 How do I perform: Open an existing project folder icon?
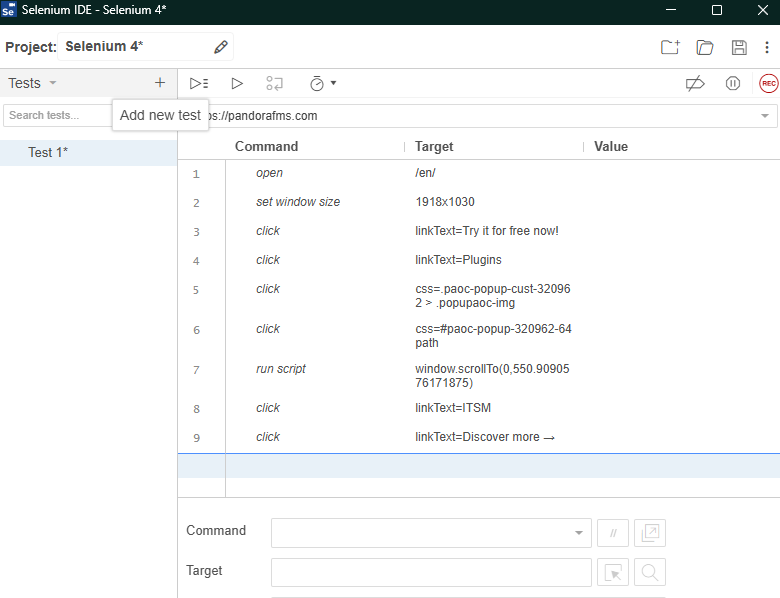pos(704,47)
